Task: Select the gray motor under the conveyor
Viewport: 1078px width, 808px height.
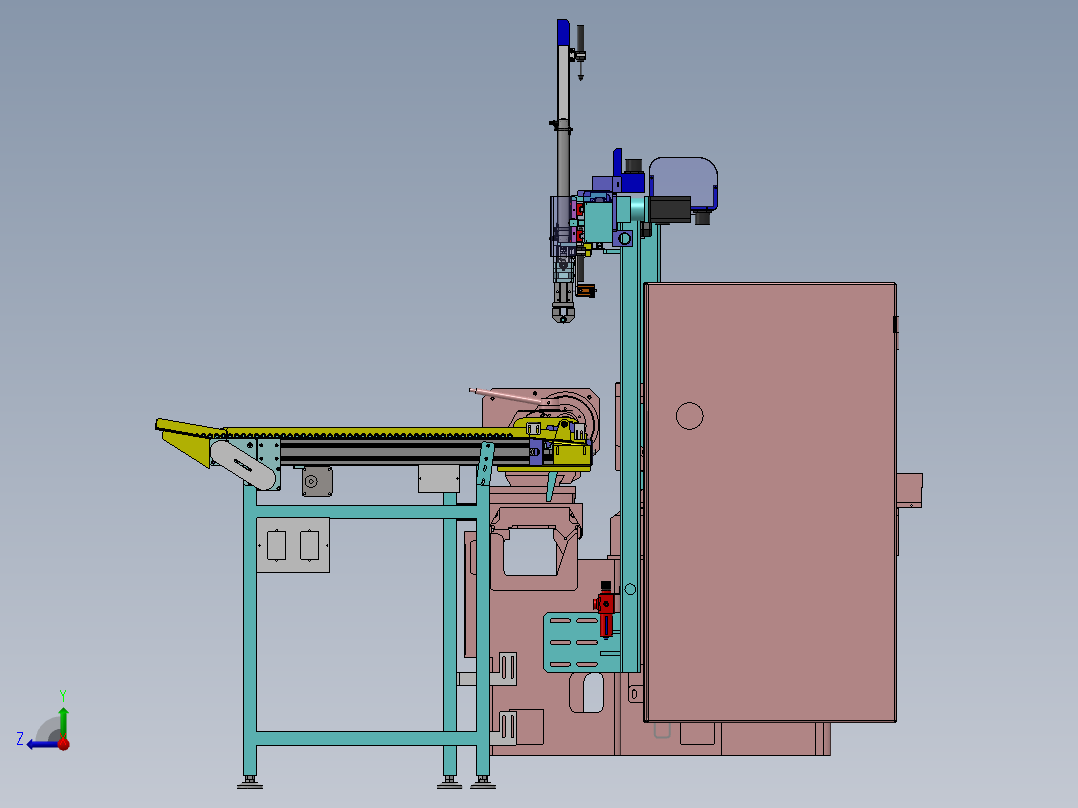Action: tap(317, 481)
